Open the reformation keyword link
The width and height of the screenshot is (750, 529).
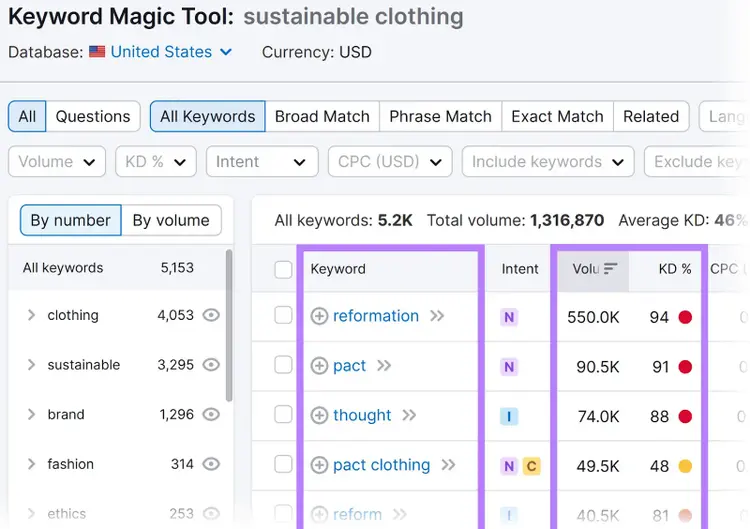[x=376, y=316]
